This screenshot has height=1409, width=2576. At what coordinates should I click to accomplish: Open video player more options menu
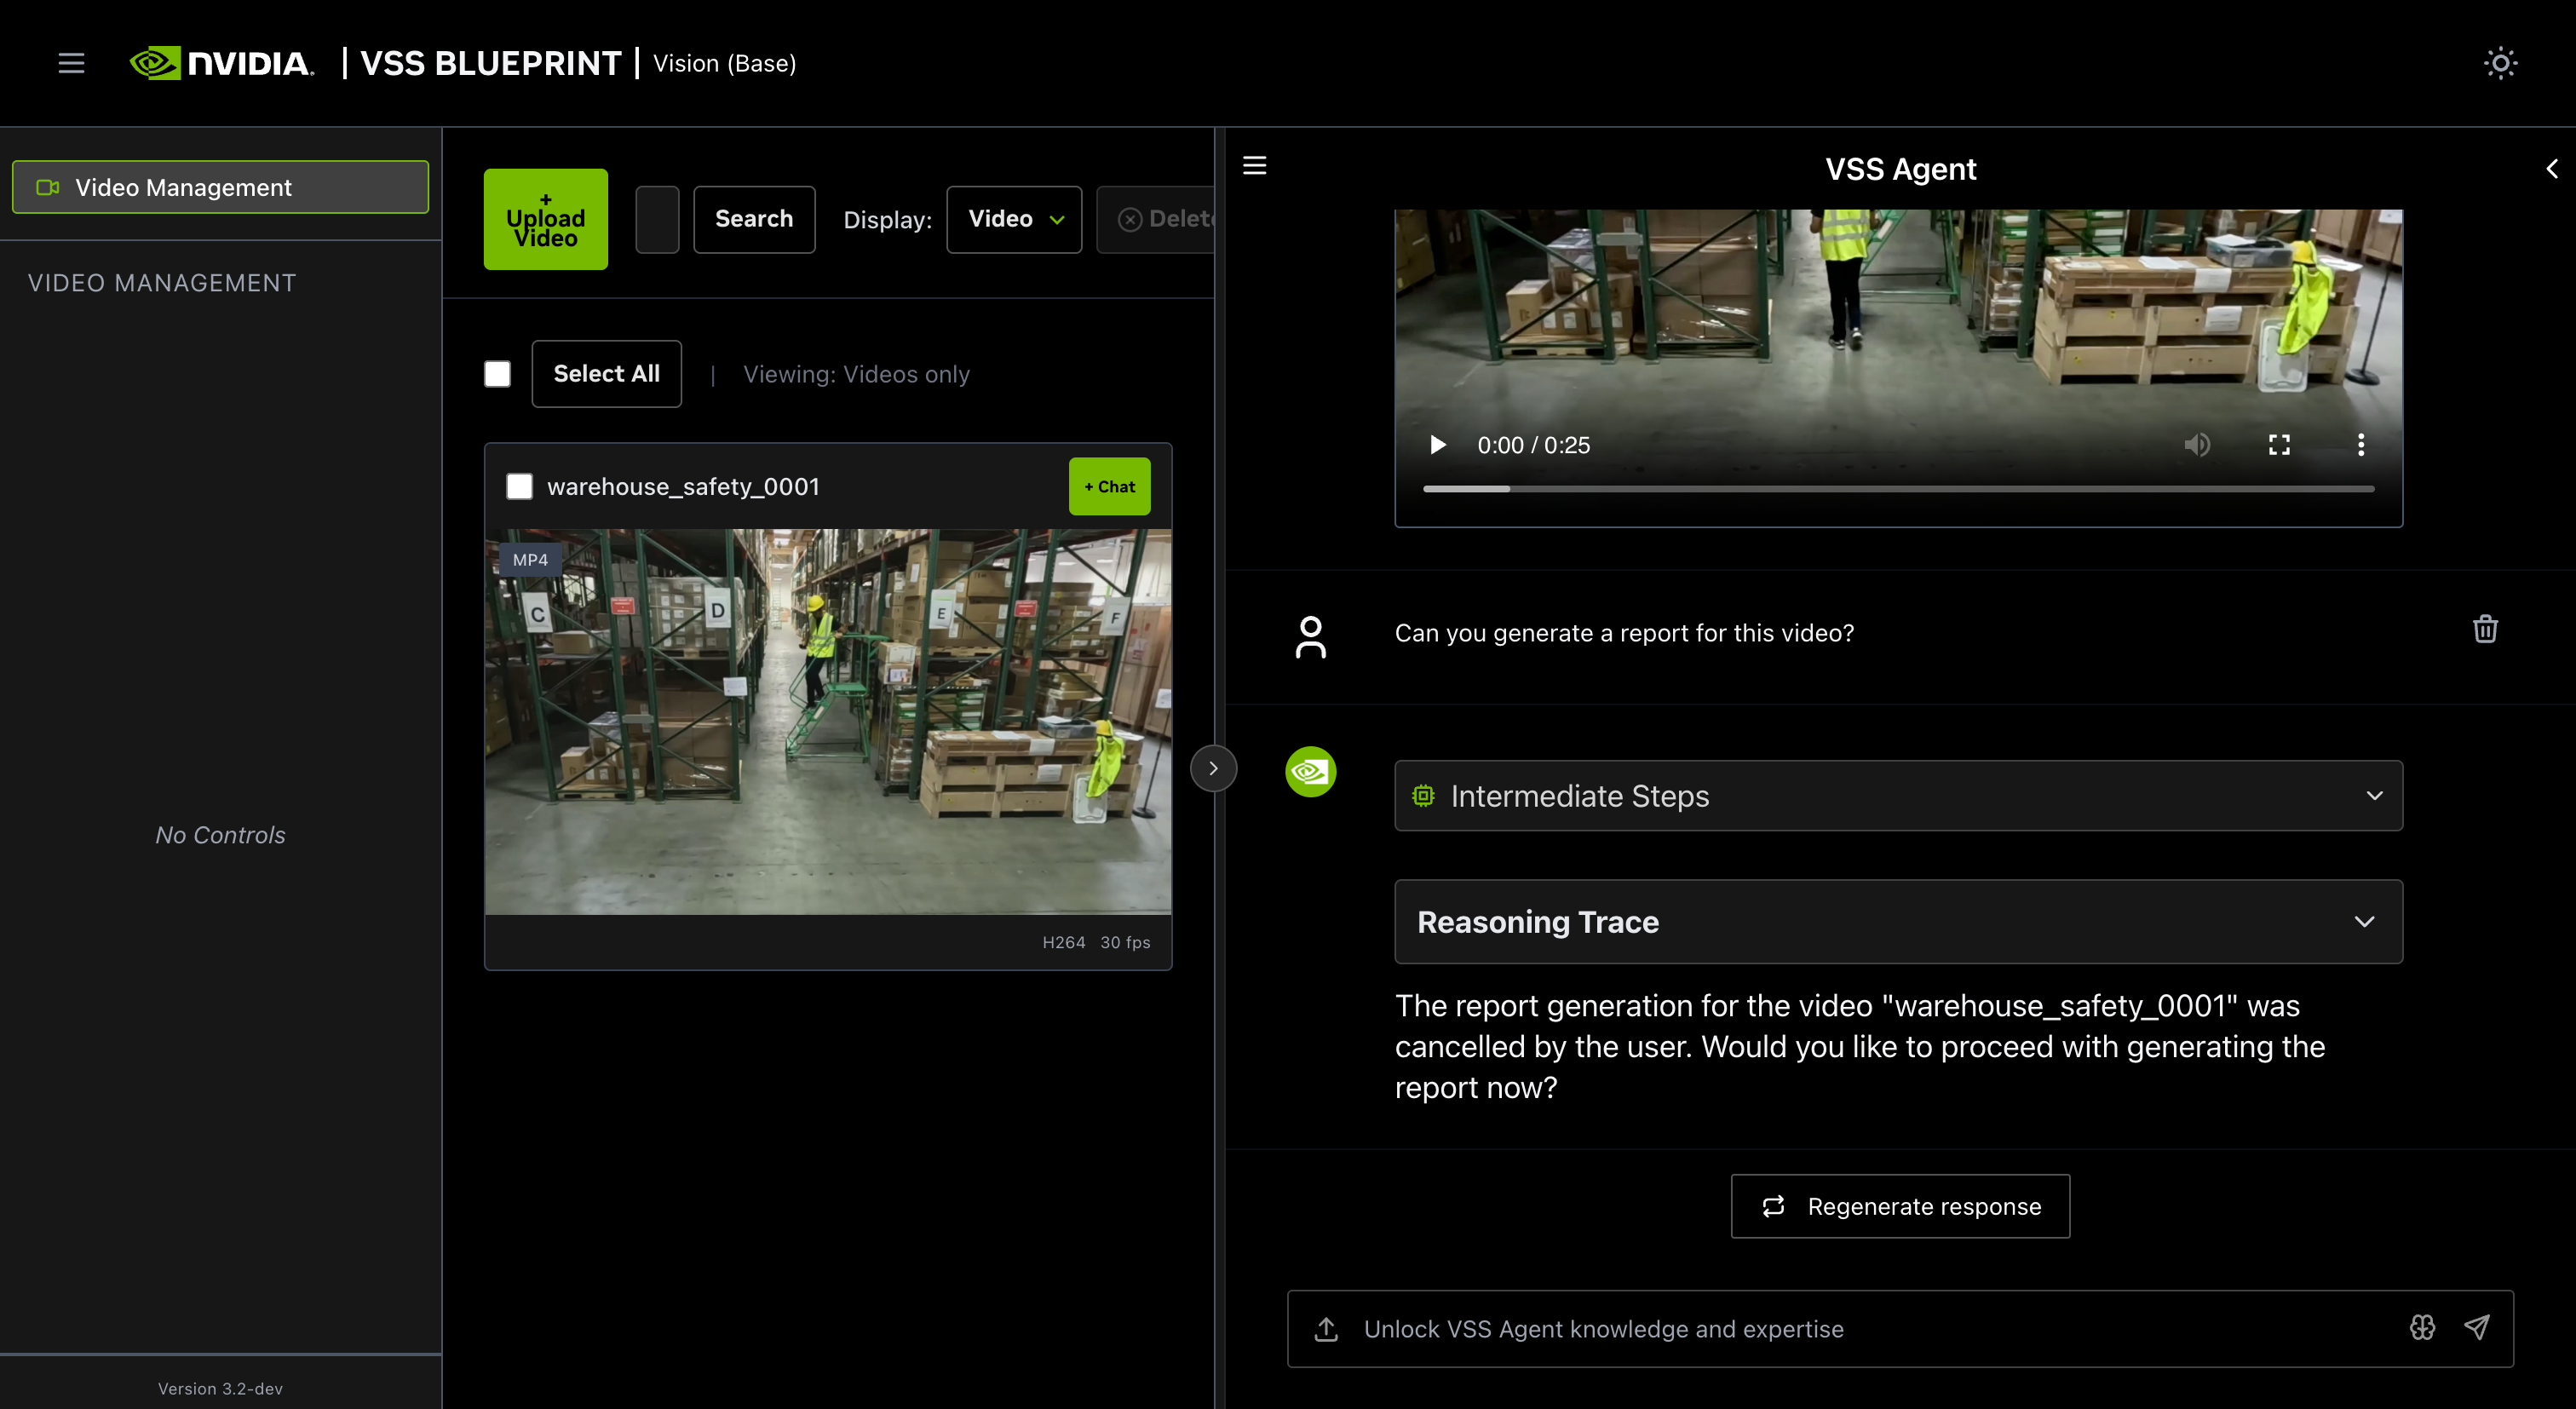click(x=2361, y=445)
